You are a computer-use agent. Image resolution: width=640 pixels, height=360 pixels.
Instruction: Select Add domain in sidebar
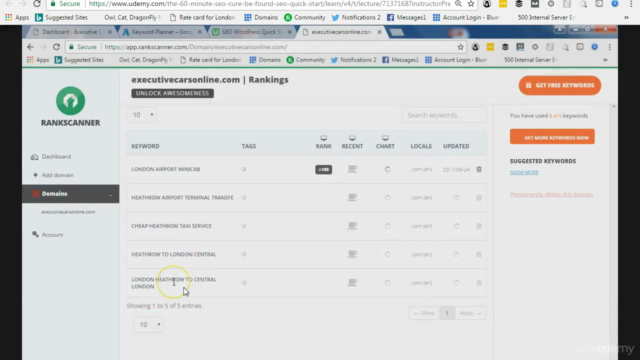(x=53, y=175)
